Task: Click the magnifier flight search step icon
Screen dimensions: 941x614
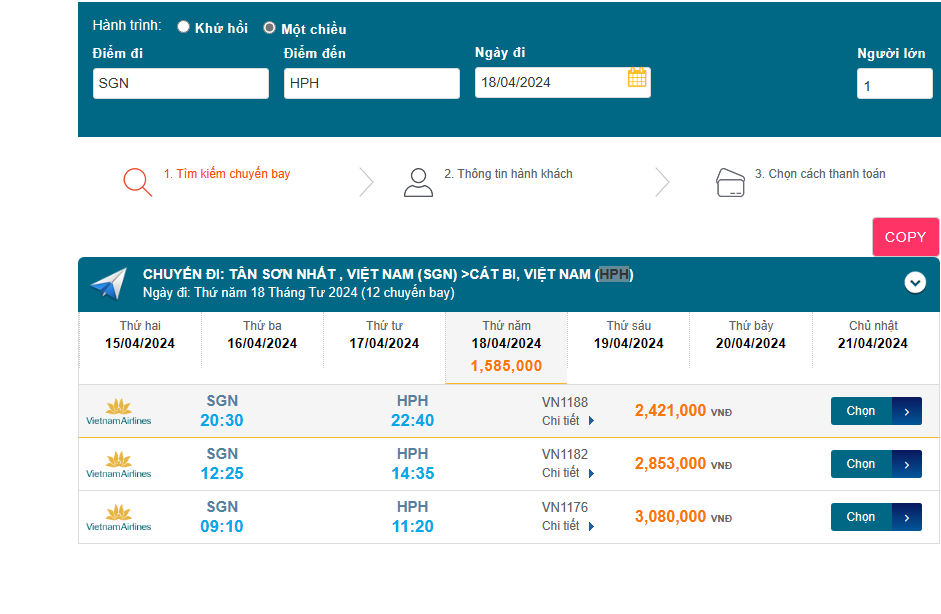Action: tap(137, 182)
